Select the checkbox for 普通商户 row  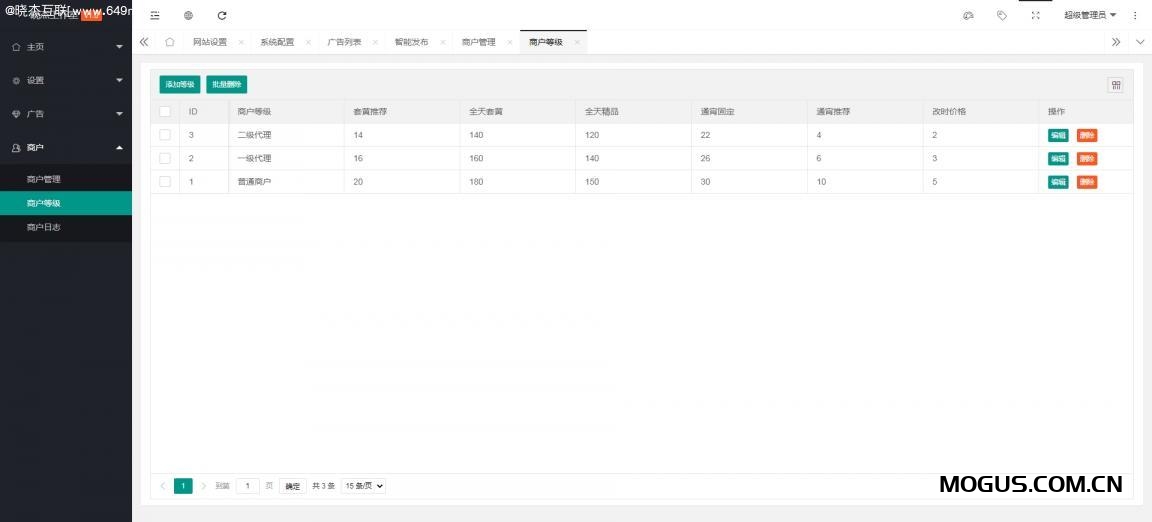(x=165, y=181)
